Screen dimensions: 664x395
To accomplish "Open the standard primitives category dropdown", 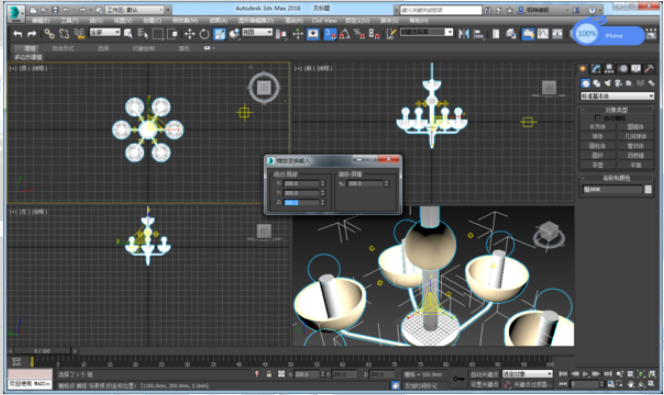I will 617,96.
